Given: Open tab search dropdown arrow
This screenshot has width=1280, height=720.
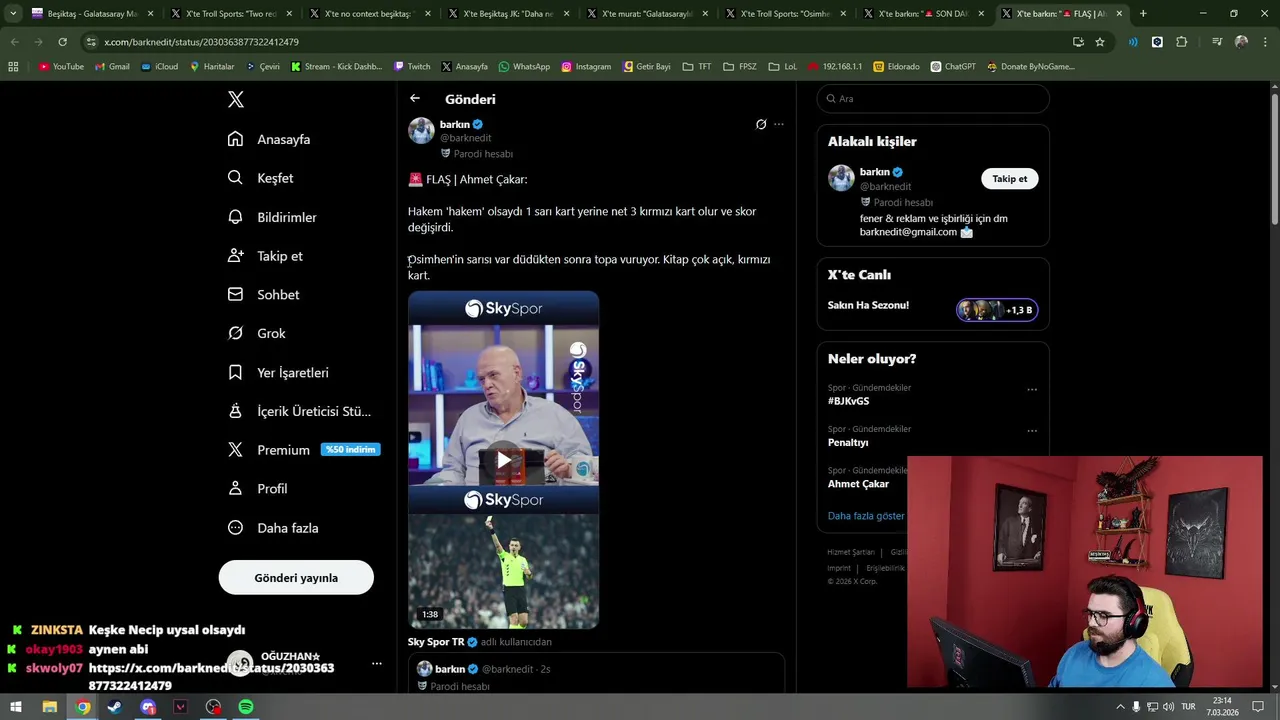Looking at the screenshot, I should (x=13, y=14).
